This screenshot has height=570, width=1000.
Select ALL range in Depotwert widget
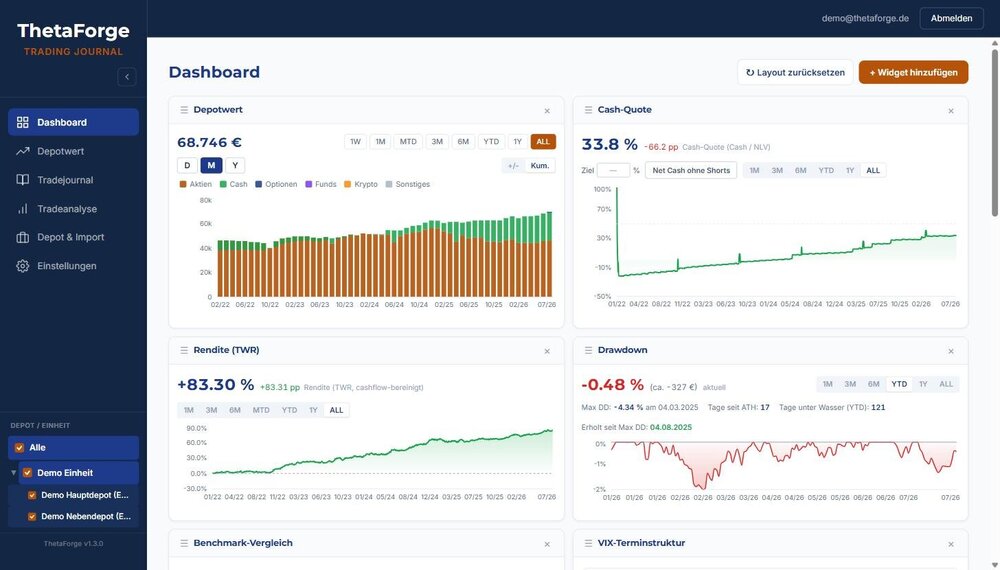click(543, 142)
